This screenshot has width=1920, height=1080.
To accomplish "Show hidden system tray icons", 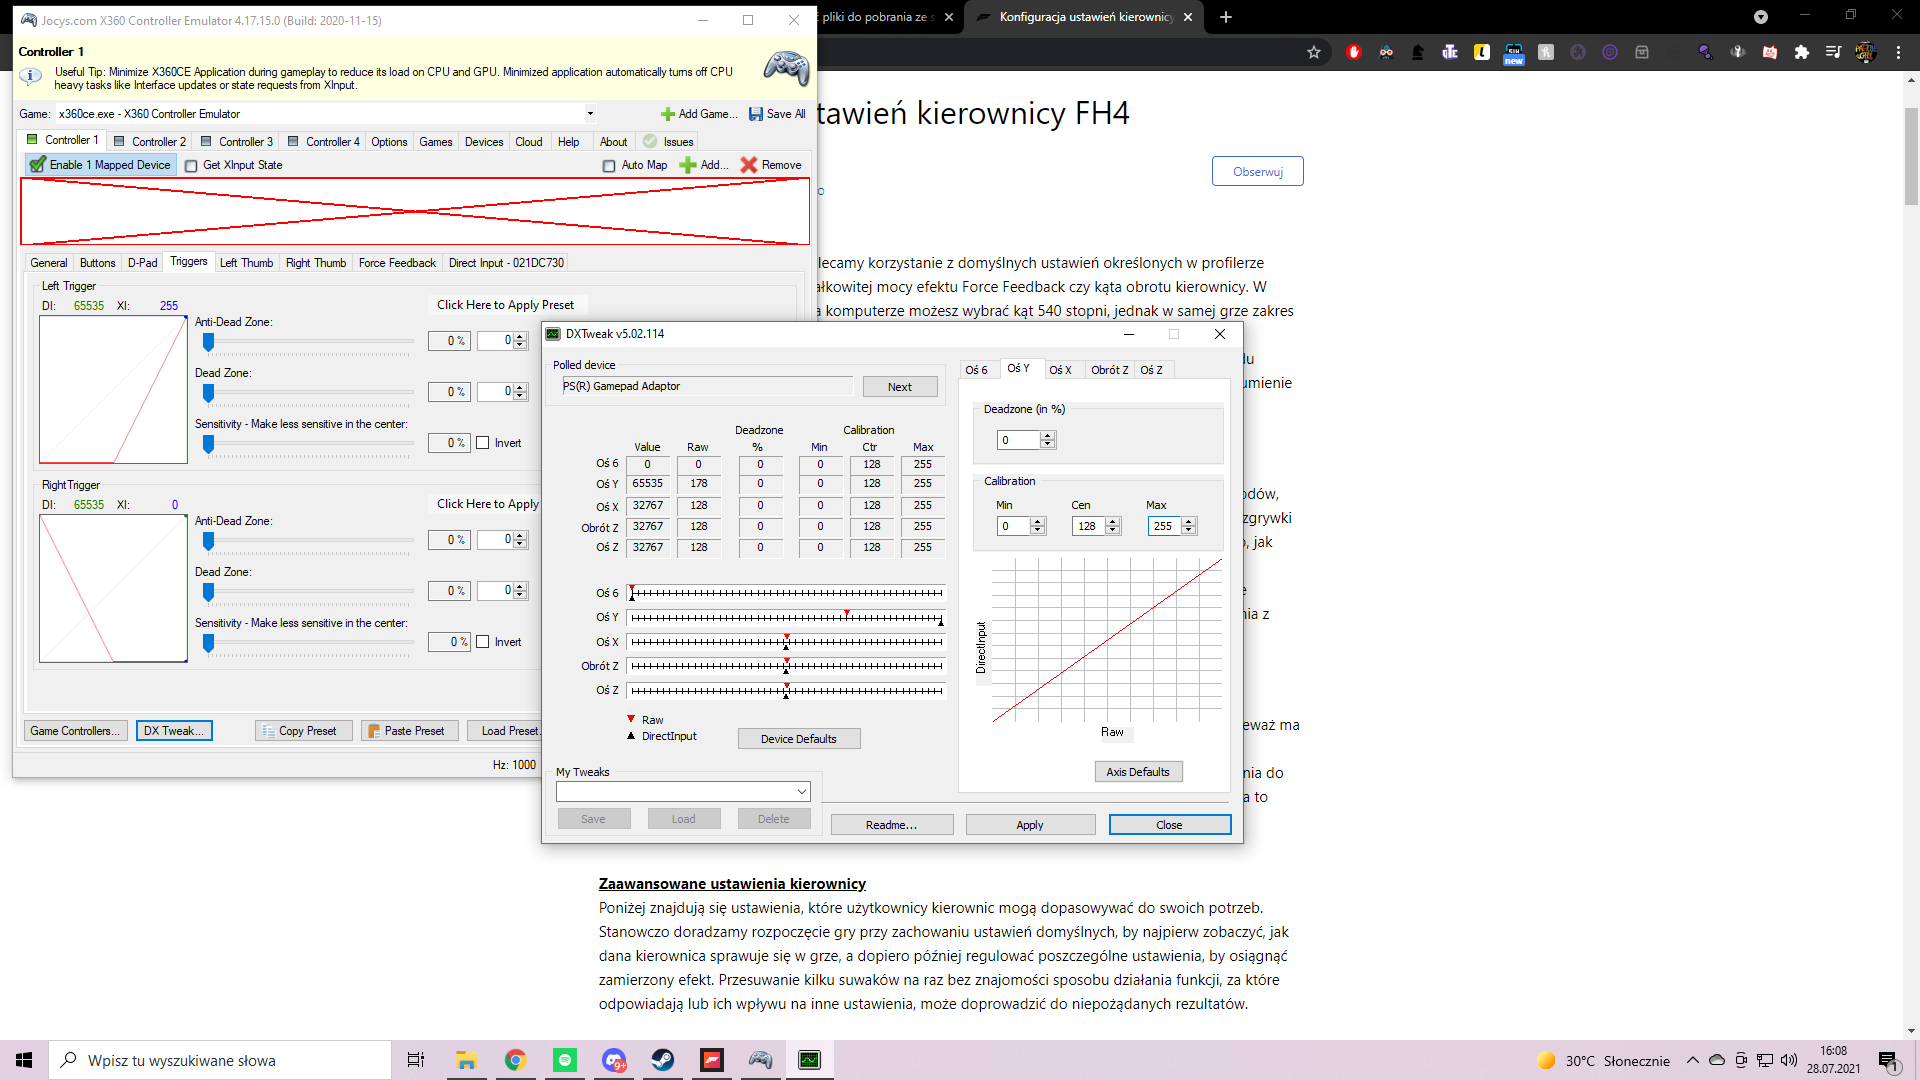I will point(1692,1060).
